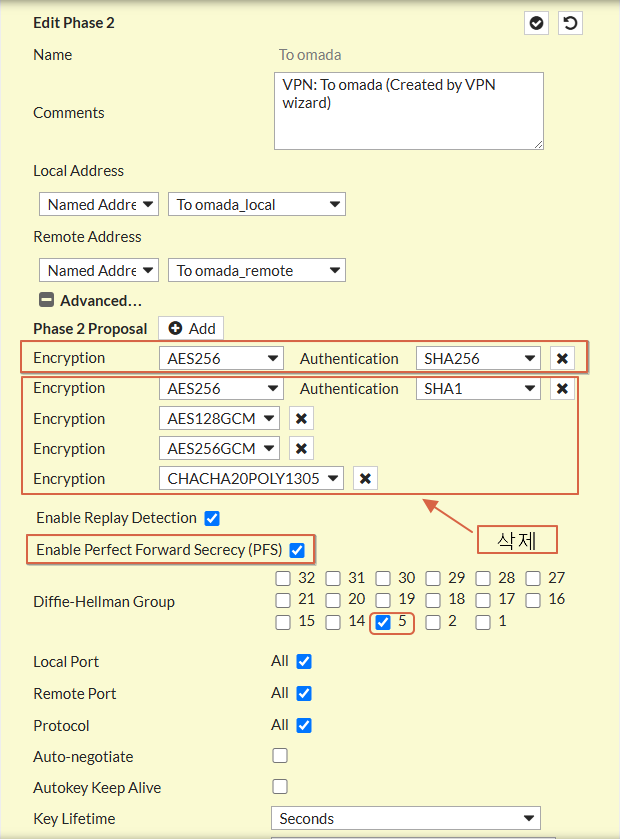The height and width of the screenshot is (839, 620).
Task: Check Diffie-Hellman group 29
Action: 433,578
